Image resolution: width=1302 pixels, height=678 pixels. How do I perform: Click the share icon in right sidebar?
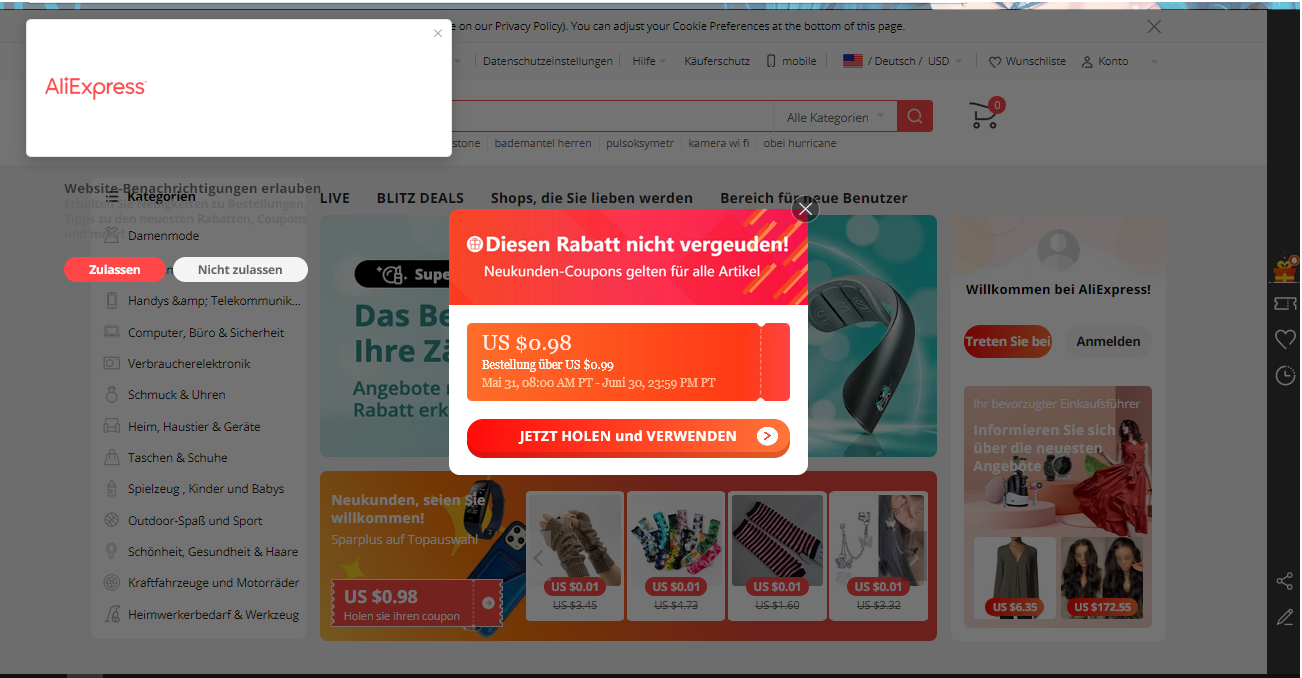pyautogui.click(x=1285, y=581)
